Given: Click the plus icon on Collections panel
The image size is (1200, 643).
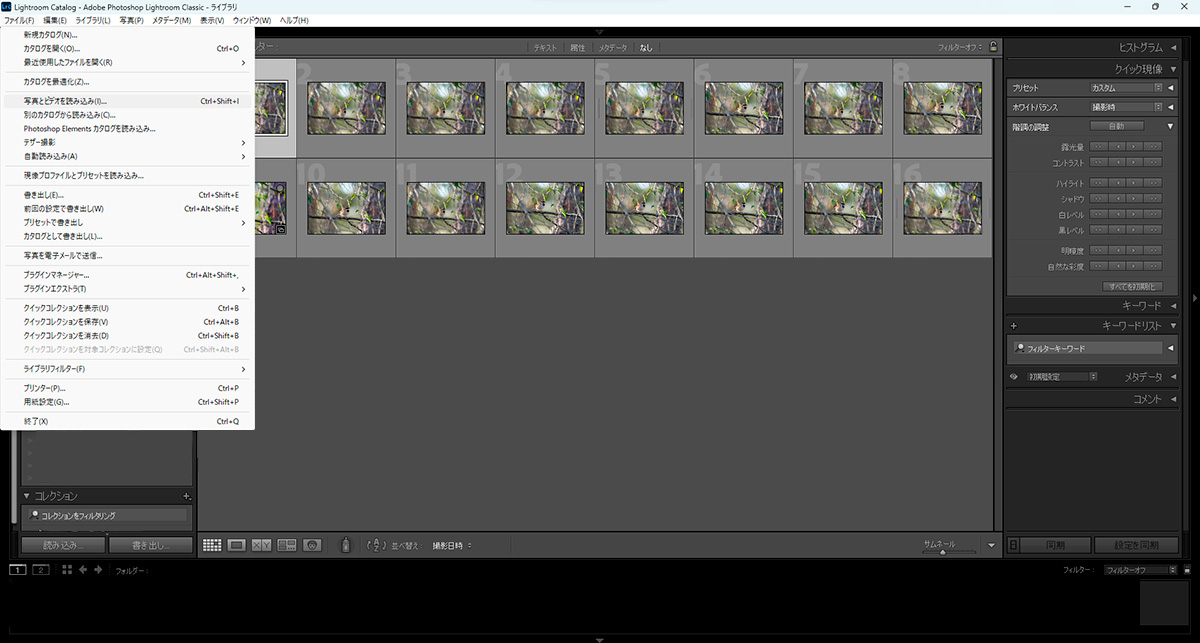Looking at the screenshot, I should coord(187,496).
